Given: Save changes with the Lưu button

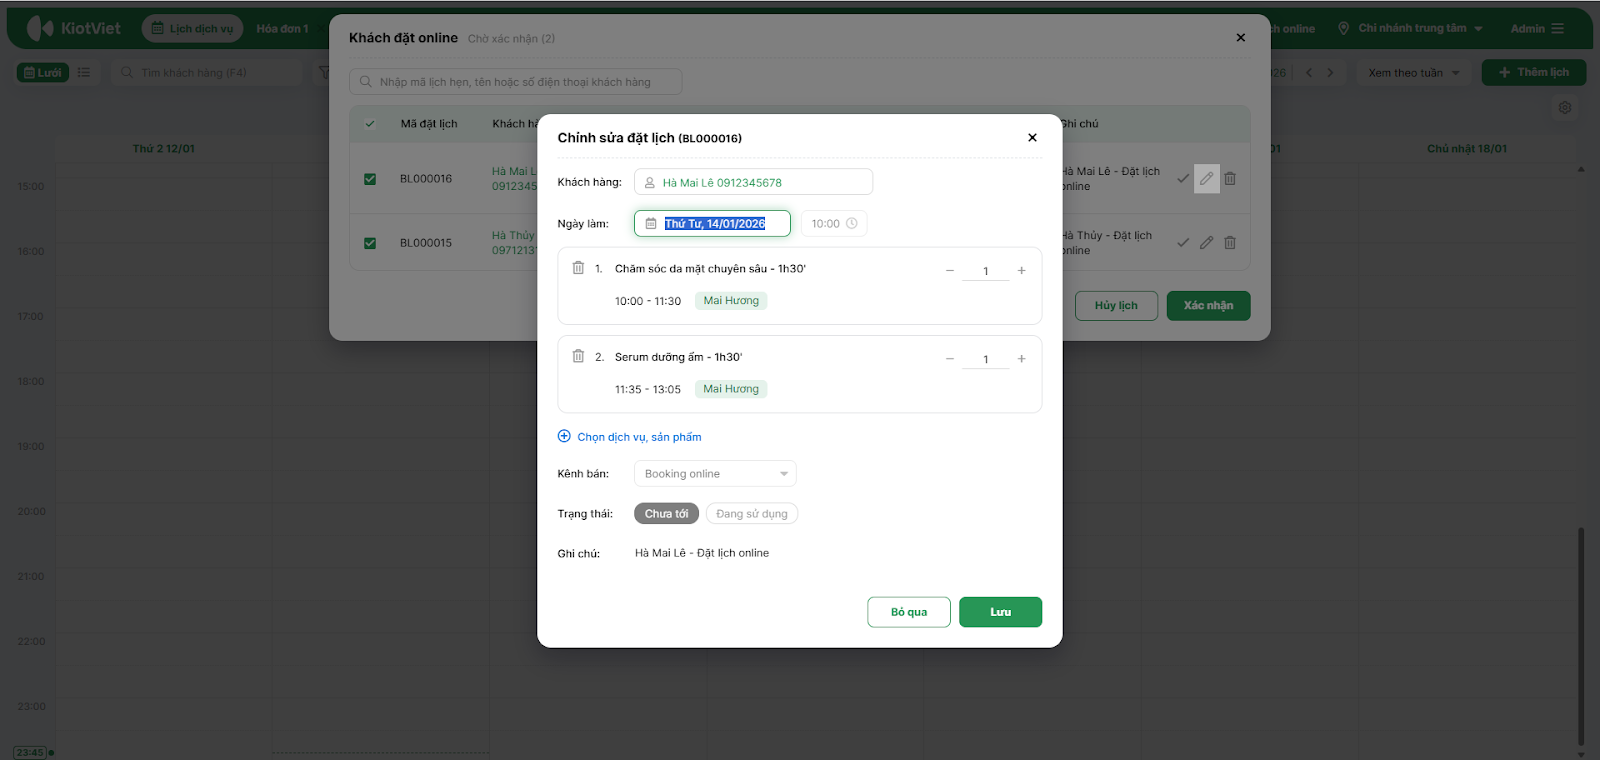Looking at the screenshot, I should (1000, 612).
